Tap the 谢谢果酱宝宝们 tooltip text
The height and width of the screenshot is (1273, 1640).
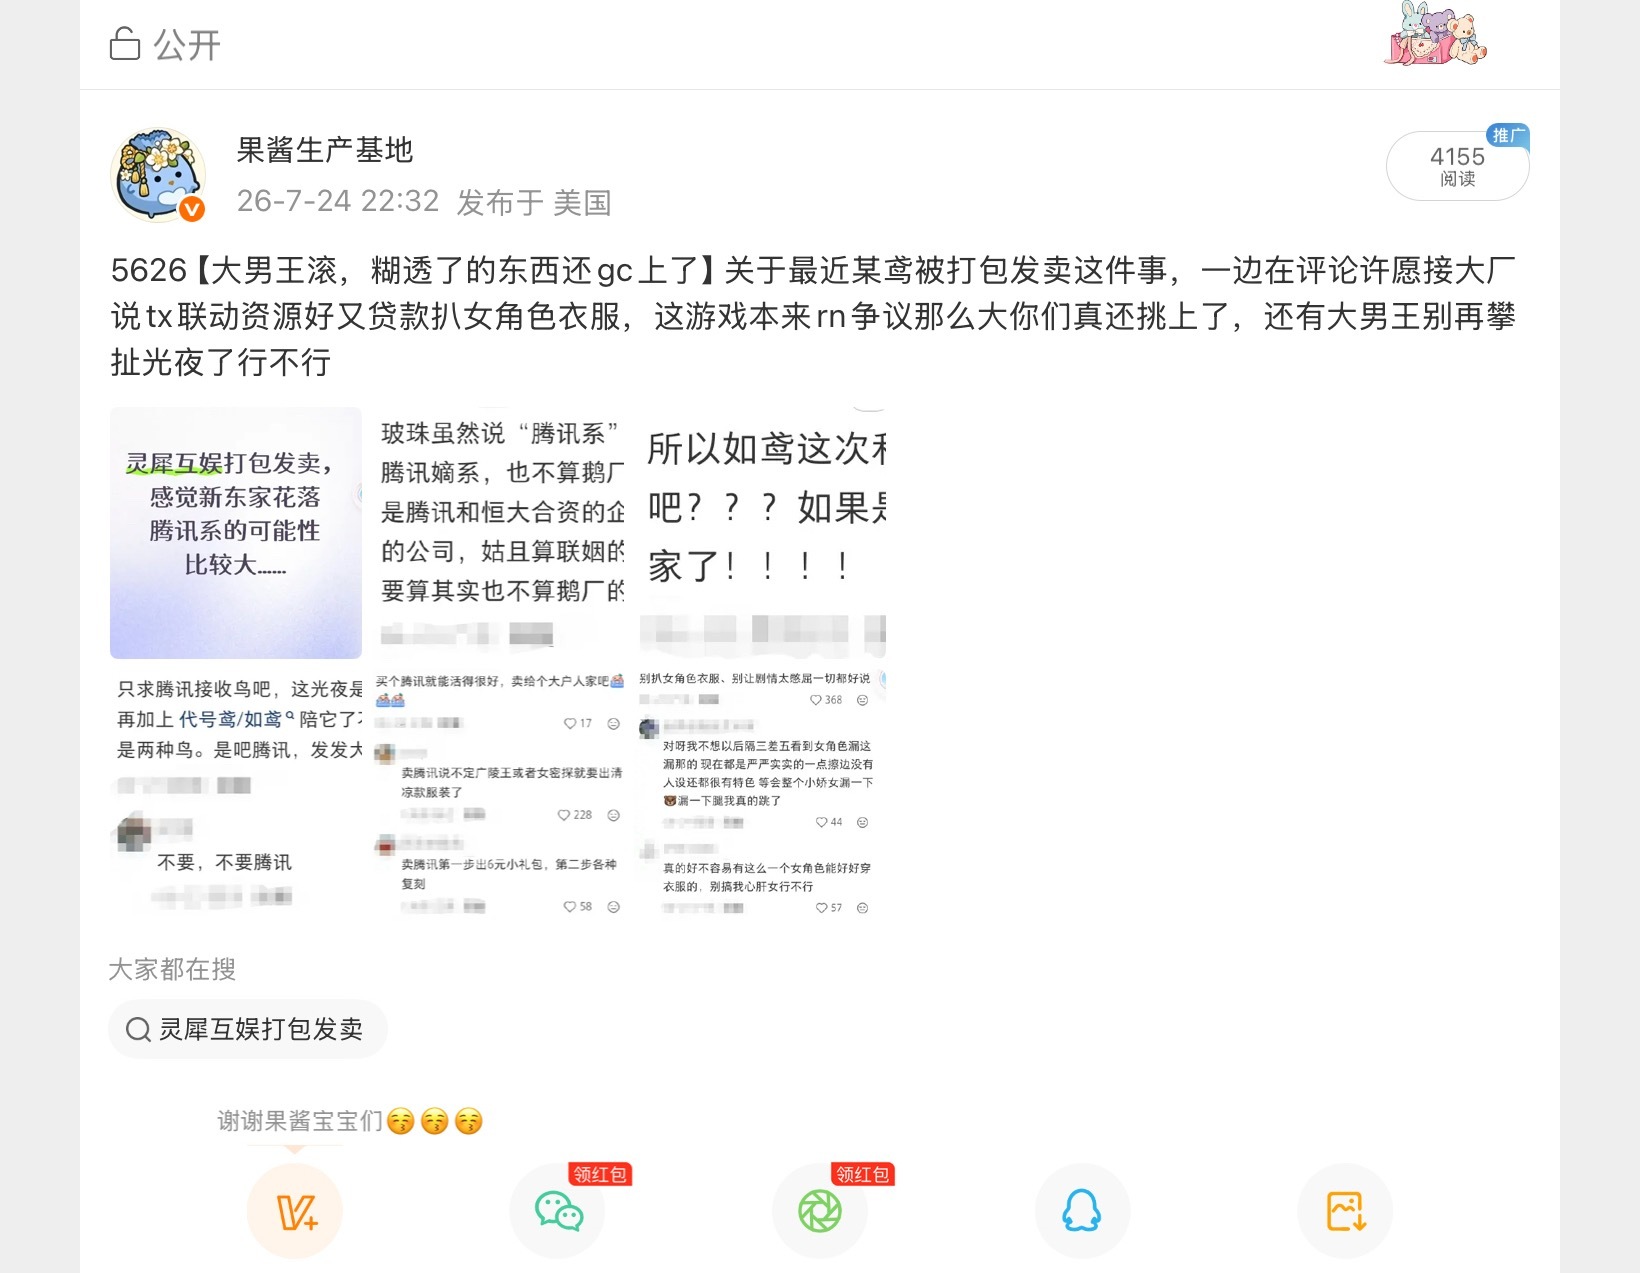[349, 1121]
